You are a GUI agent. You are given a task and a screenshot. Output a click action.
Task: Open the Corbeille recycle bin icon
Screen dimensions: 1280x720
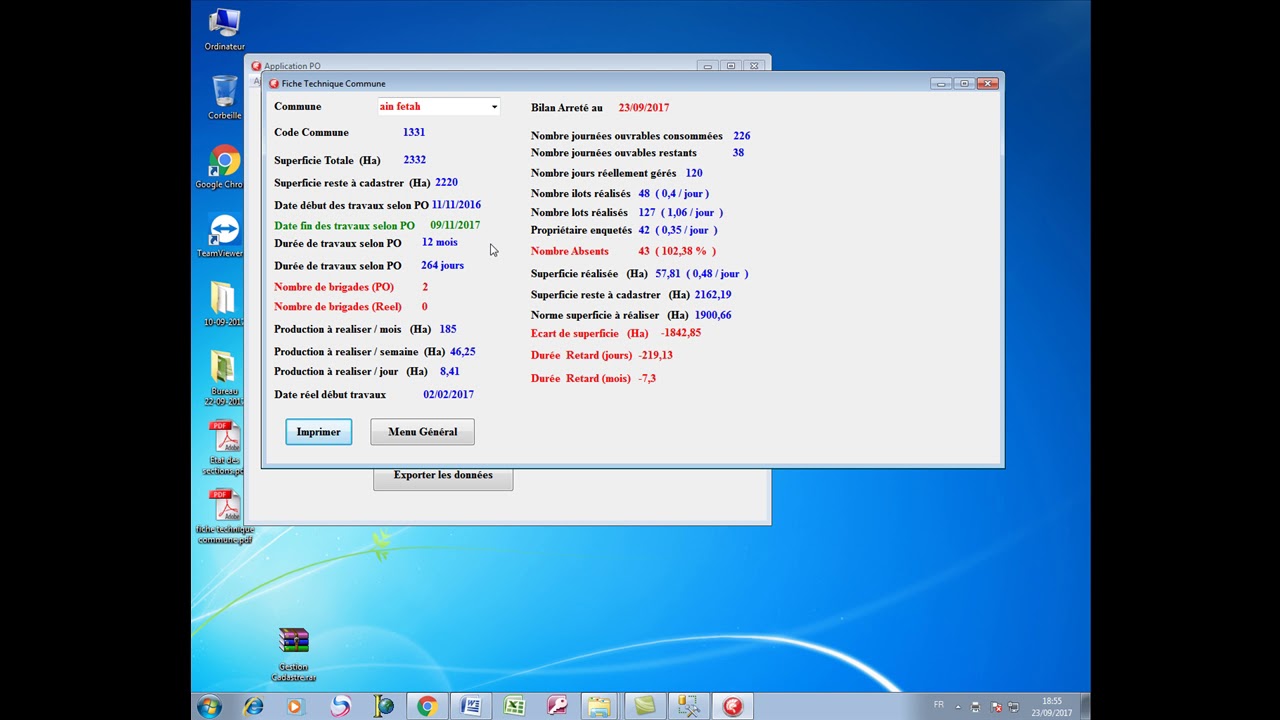tap(224, 98)
